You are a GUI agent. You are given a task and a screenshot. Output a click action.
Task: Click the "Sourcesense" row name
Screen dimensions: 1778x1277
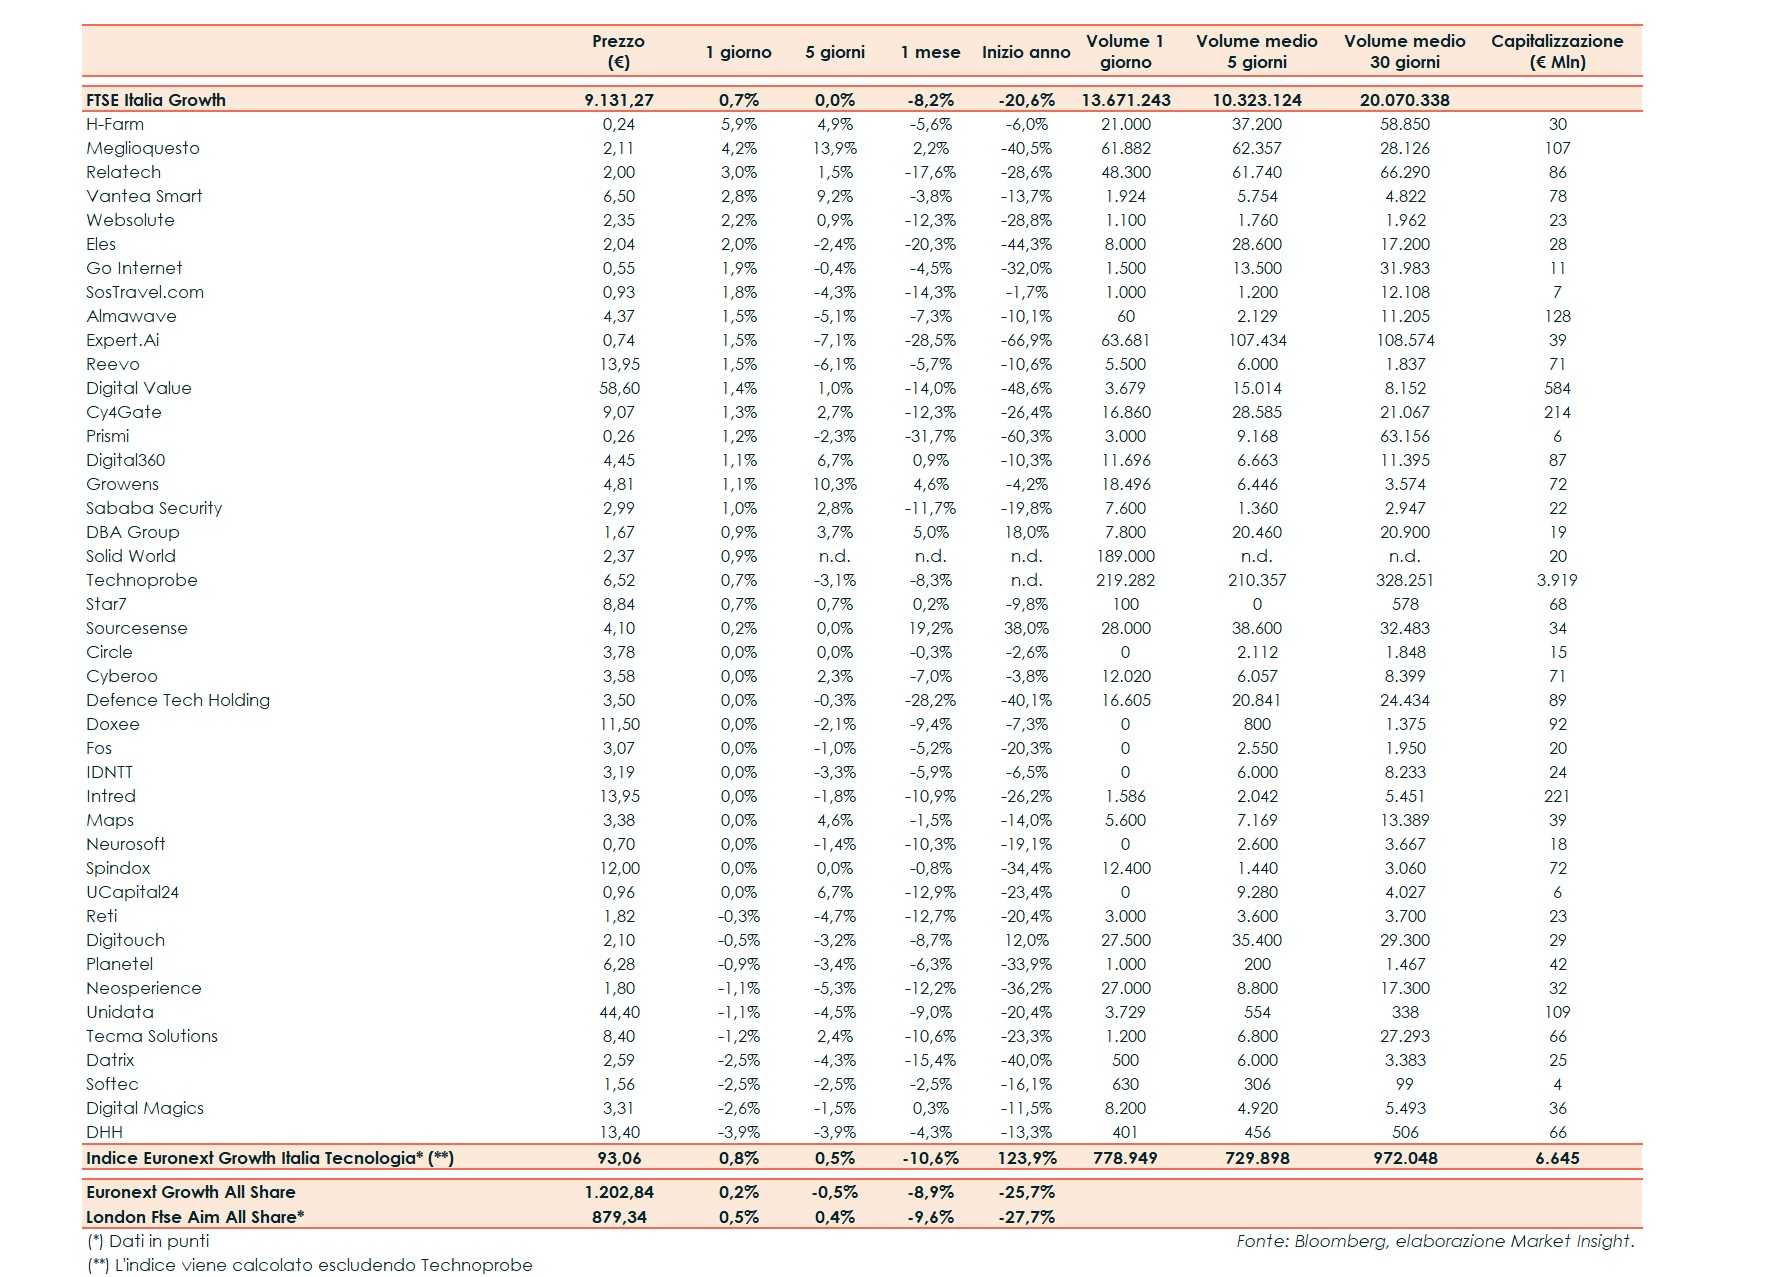137,628
